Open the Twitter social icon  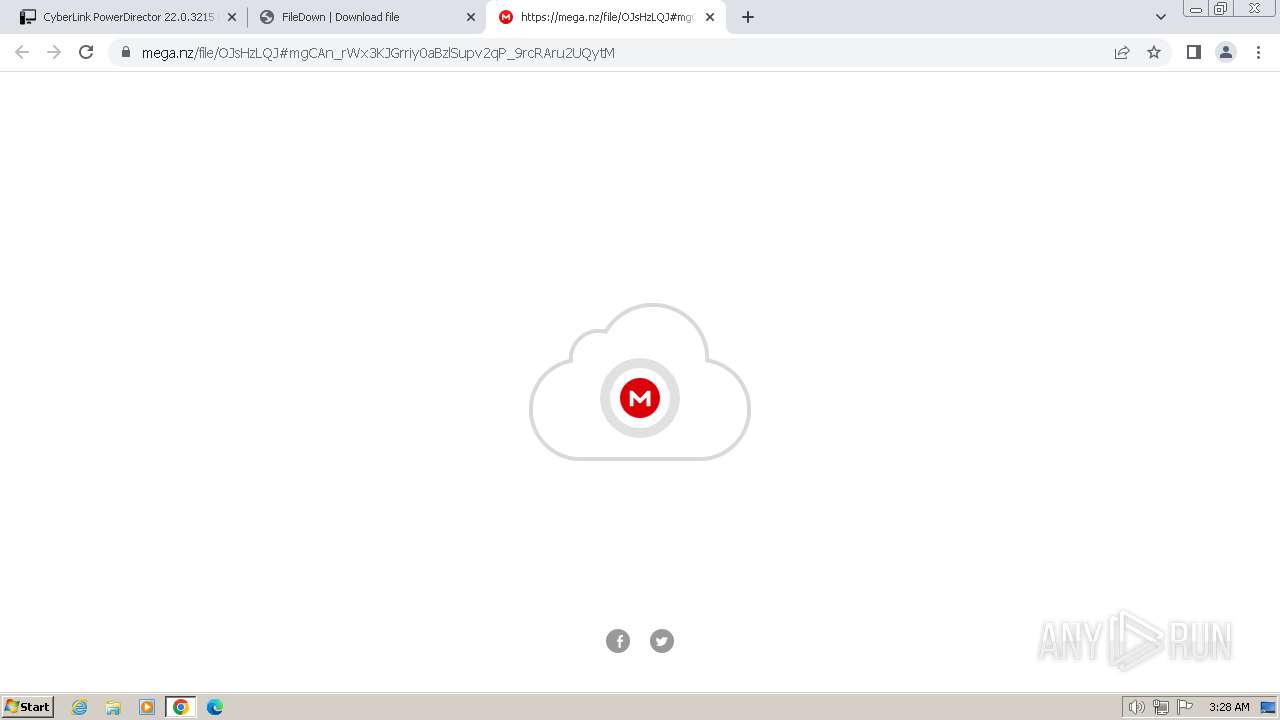point(662,641)
